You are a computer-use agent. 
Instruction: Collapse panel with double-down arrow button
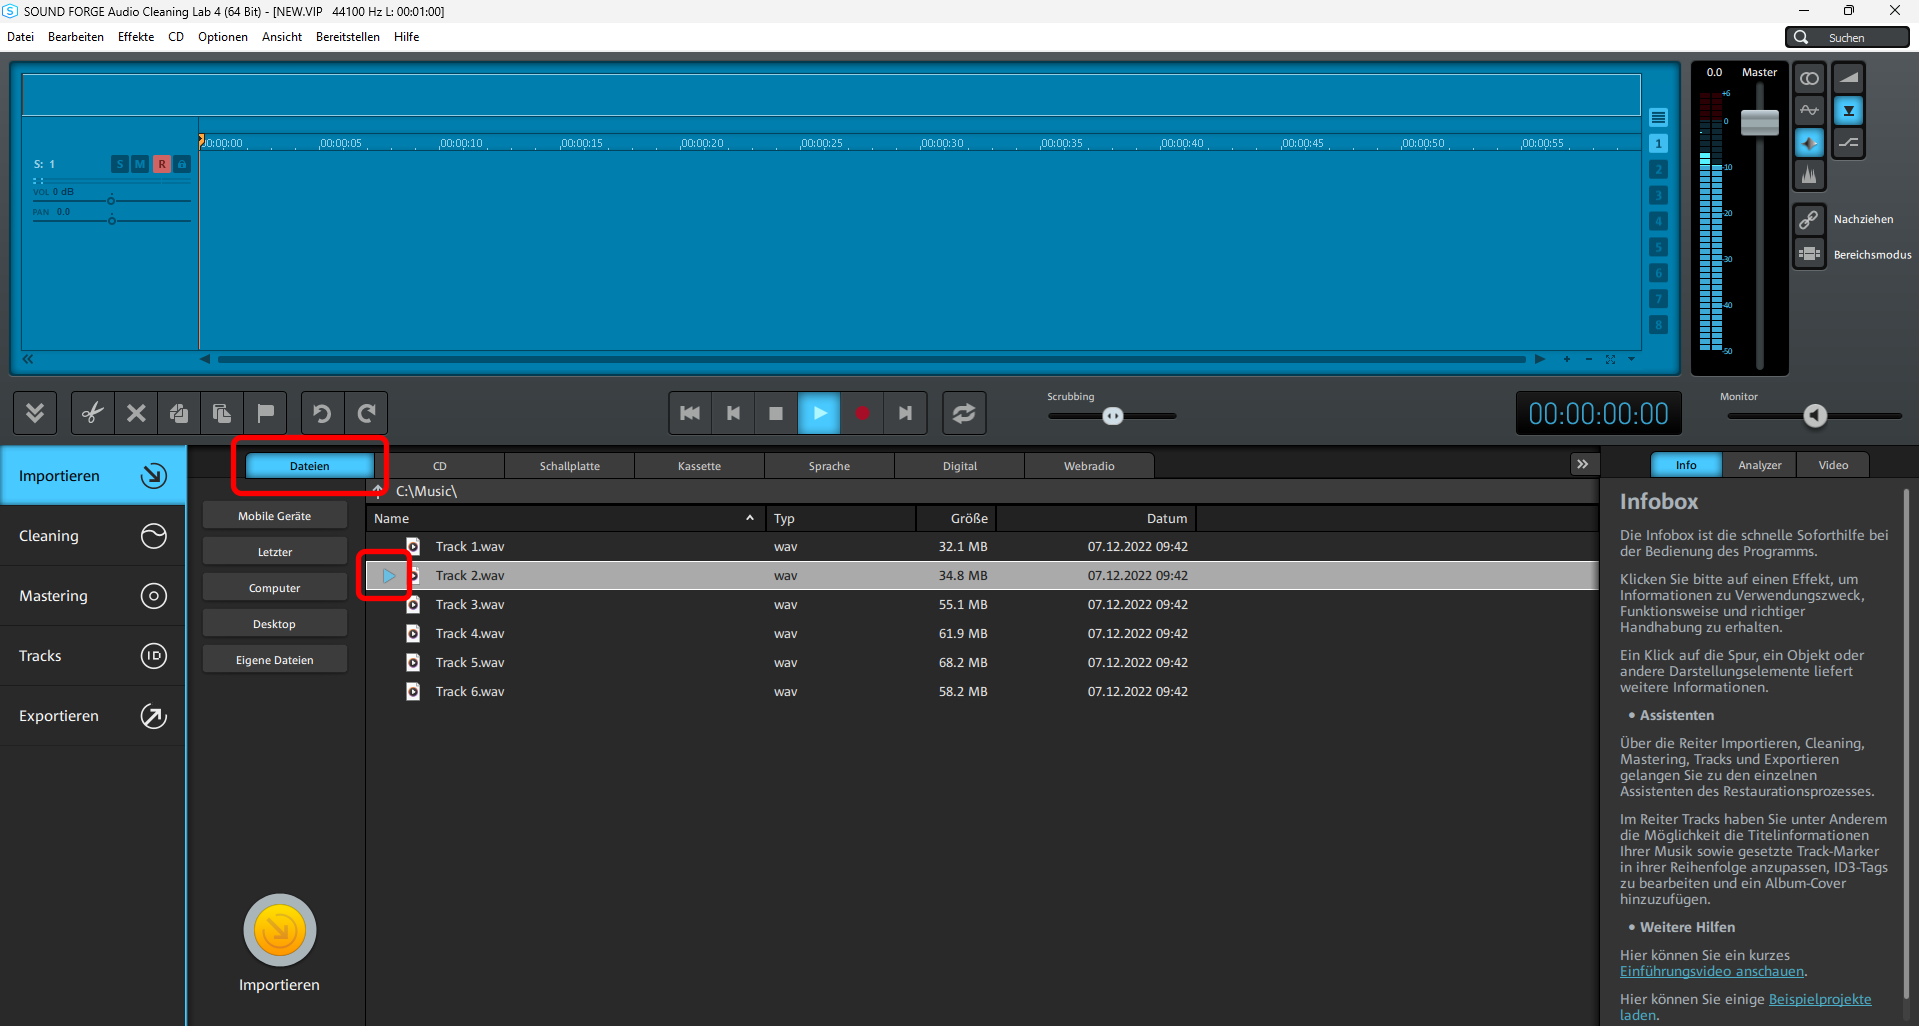click(35, 413)
